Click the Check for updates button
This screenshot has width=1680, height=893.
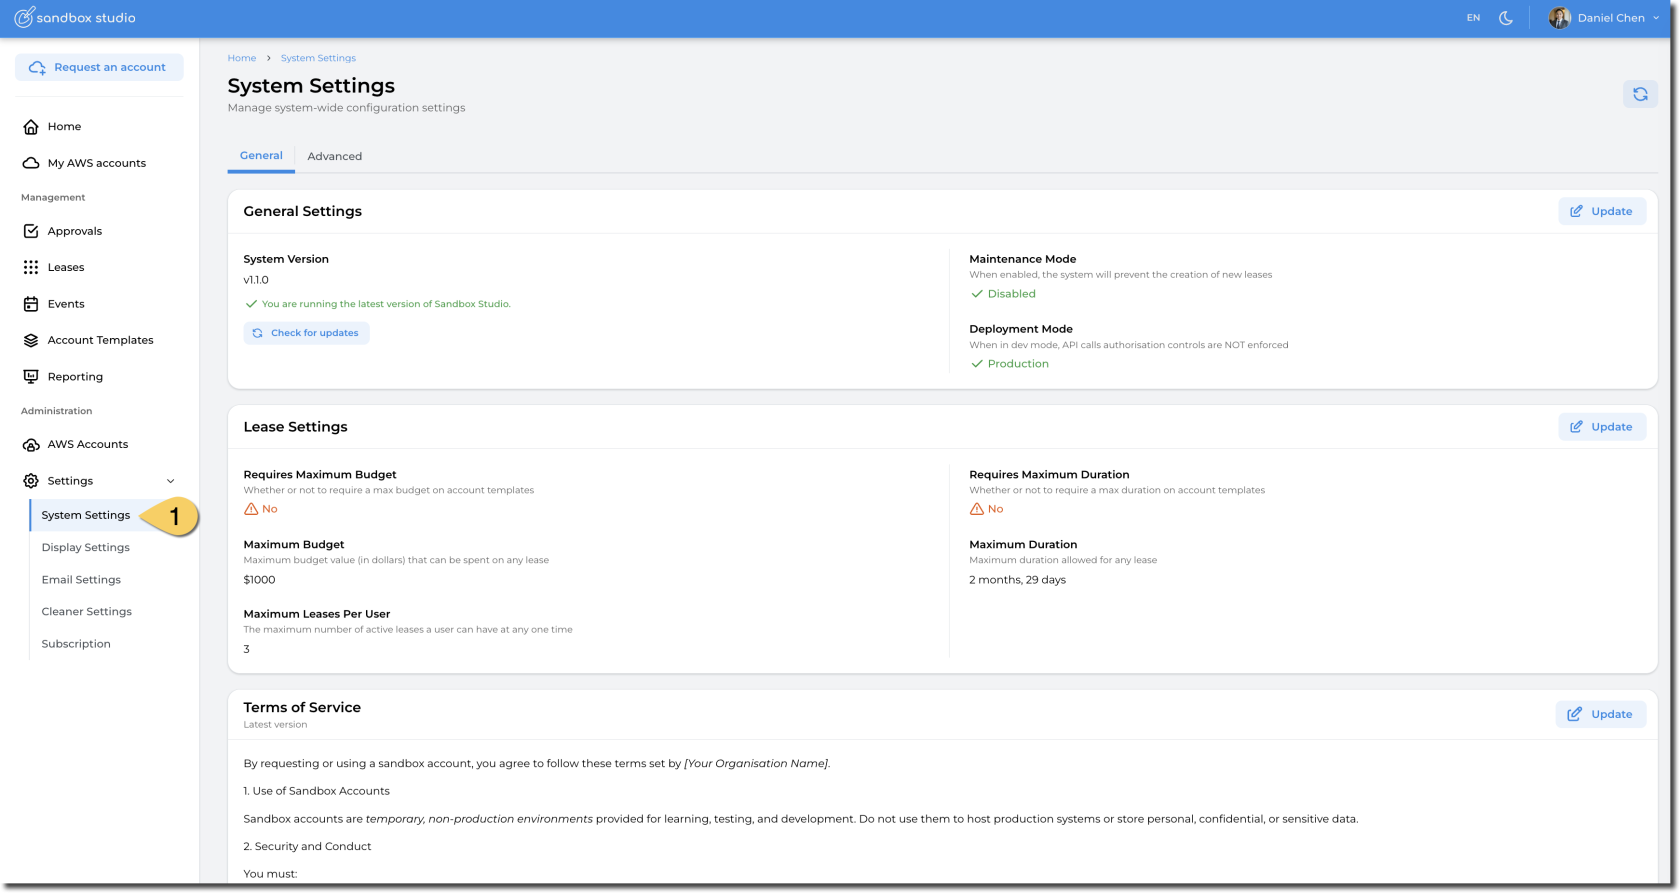306,333
